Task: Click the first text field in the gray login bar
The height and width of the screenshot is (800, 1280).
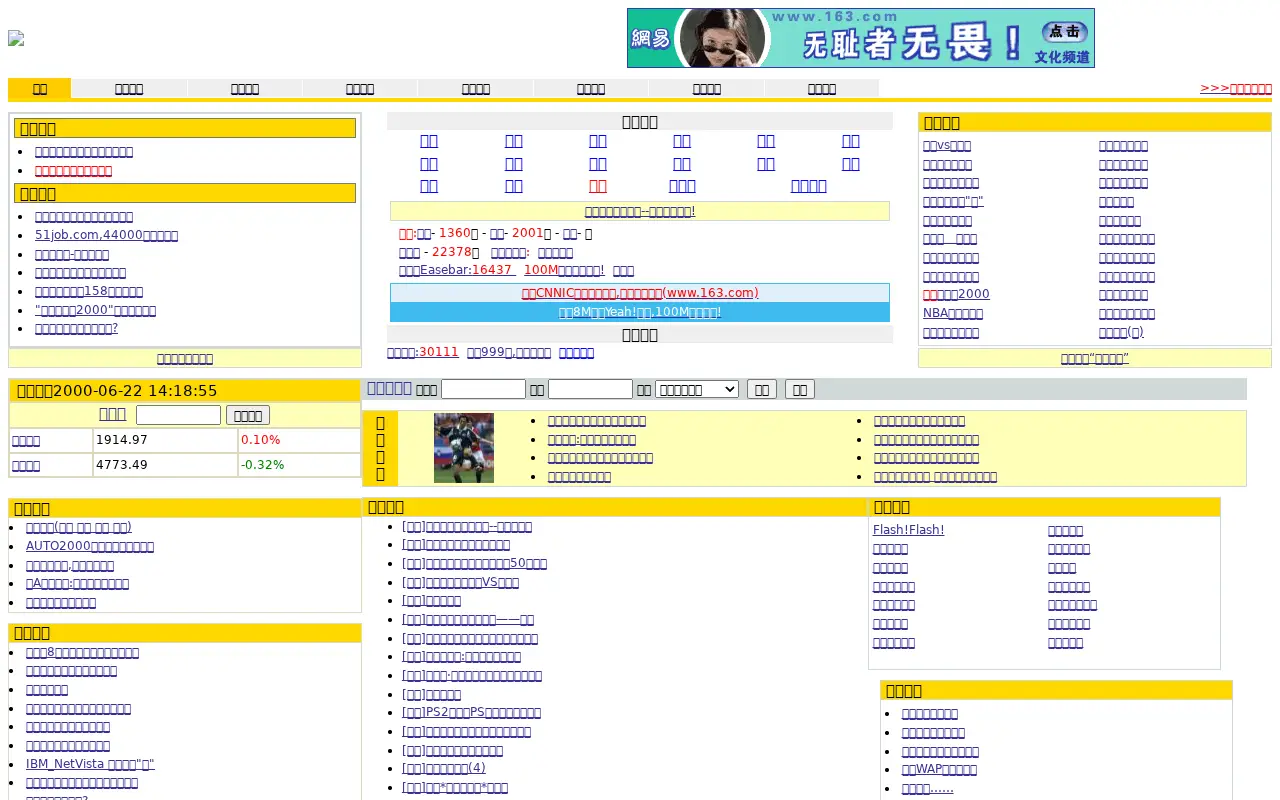Action: (483, 389)
